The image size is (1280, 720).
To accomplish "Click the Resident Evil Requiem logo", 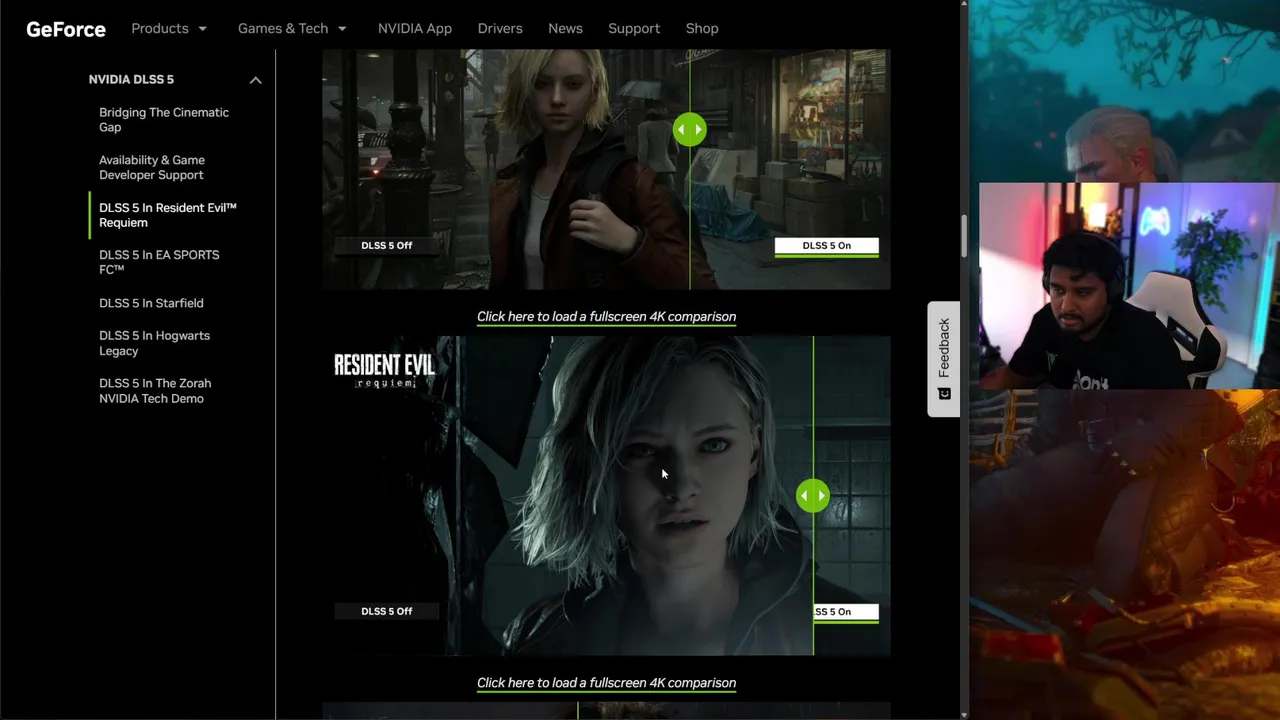I will pyautogui.click(x=385, y=370).
